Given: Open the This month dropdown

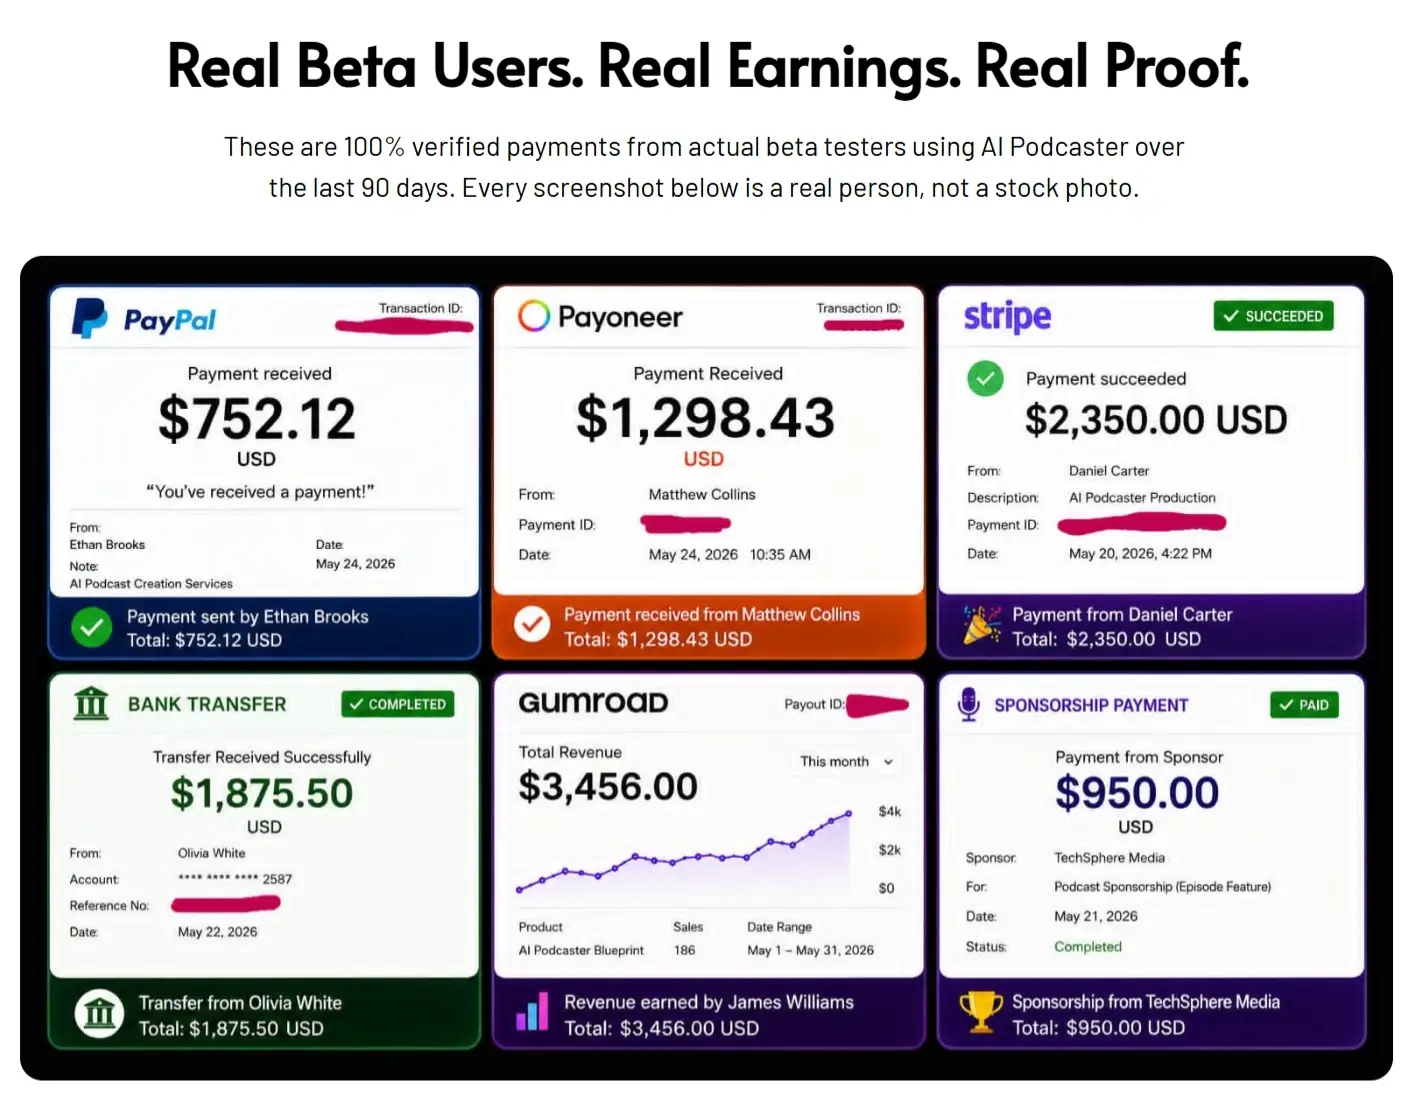Looking at the screenshot, I should coord(846,761).
